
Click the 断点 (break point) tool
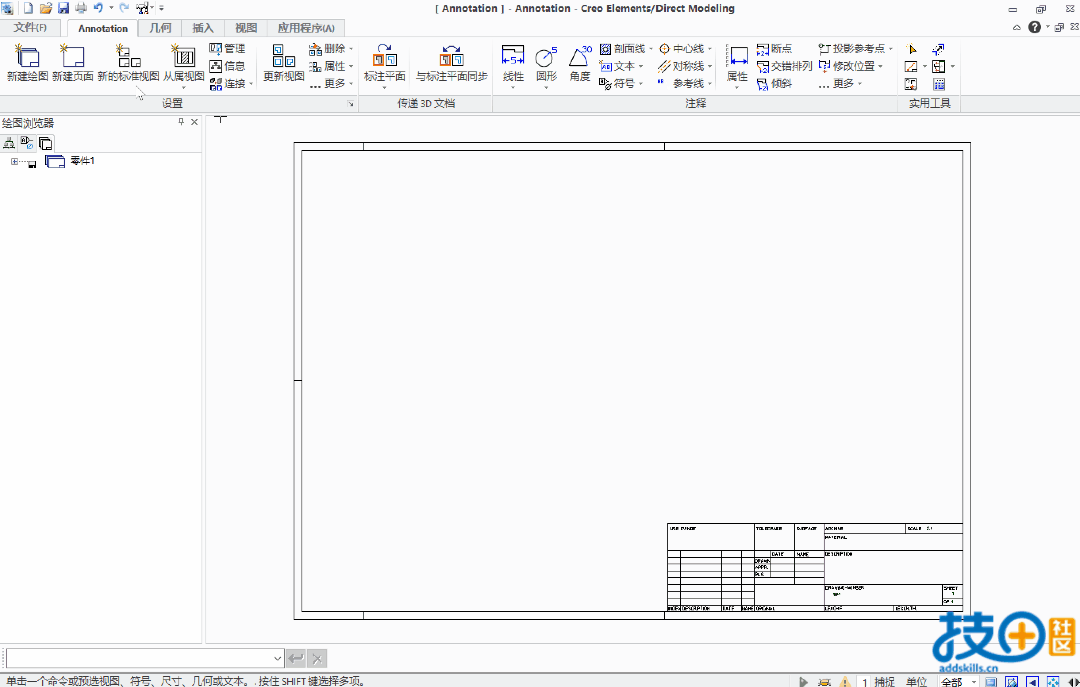coord(774,49)
